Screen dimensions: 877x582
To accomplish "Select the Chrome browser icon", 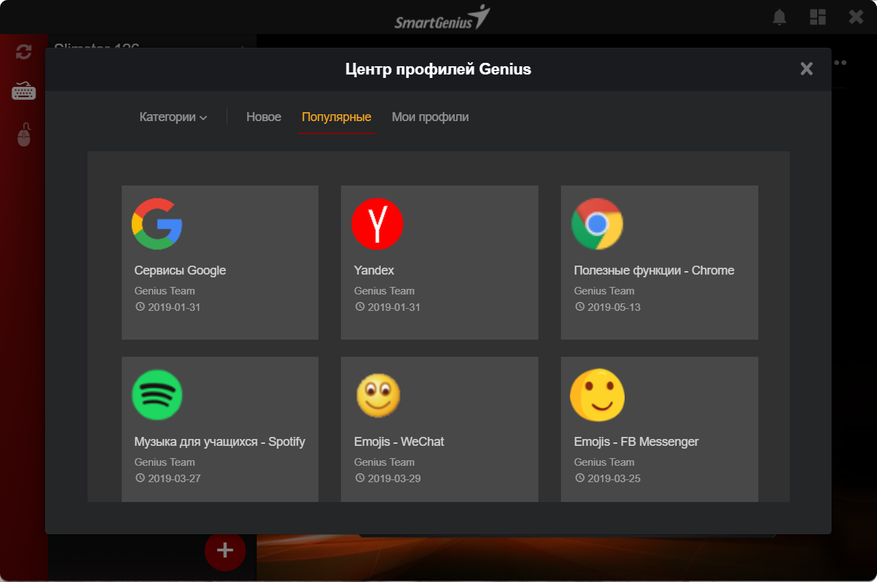I will (597, 223).
